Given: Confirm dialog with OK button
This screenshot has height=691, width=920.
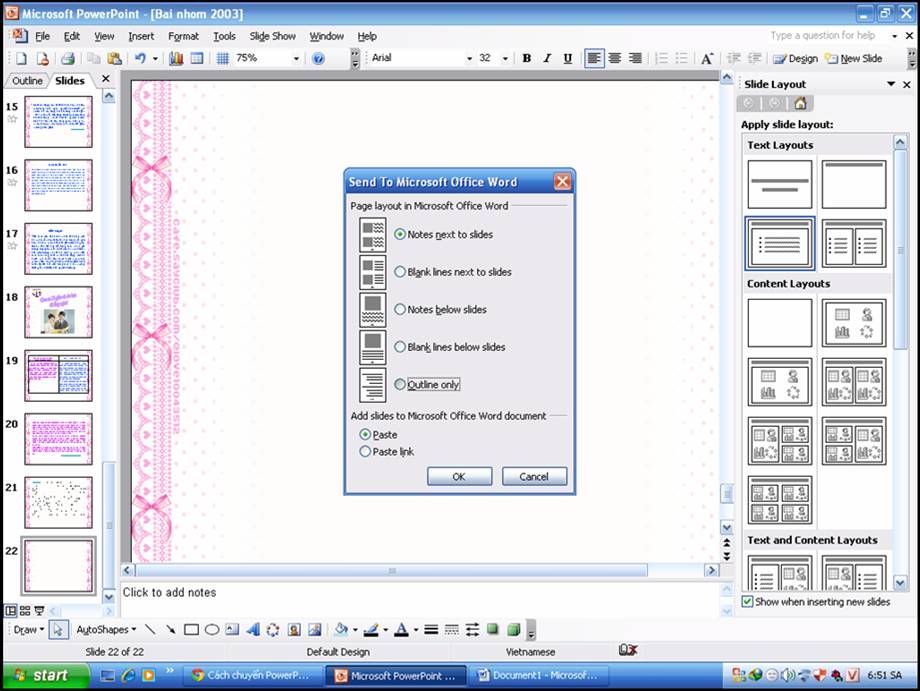Looking at the screenshot, I should pos(459,476).
